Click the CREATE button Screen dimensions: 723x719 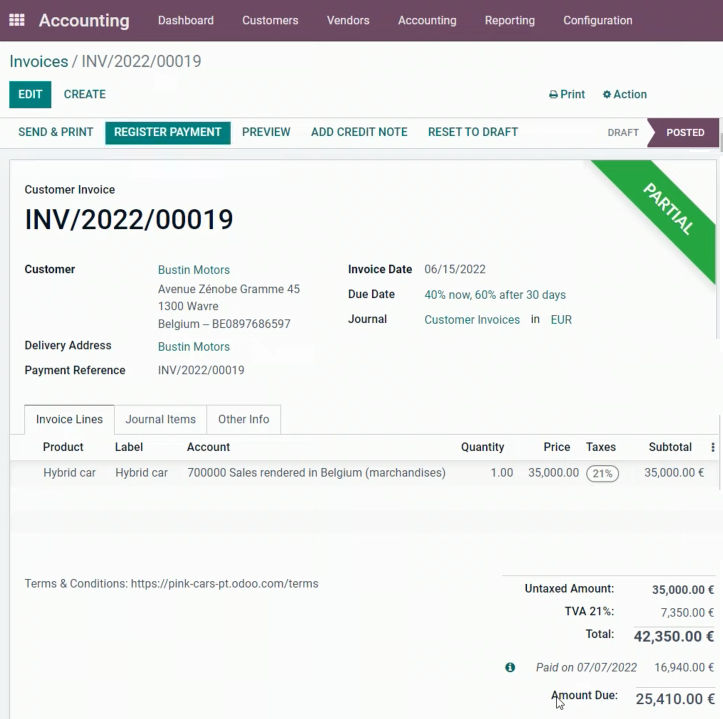[85, 95]
